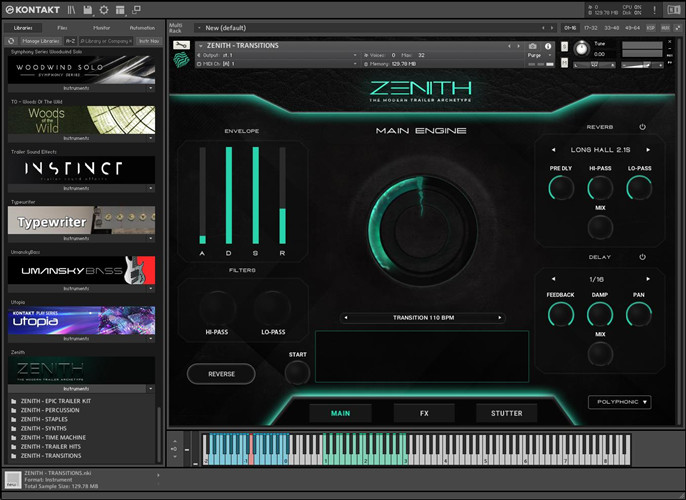686x500 pixels.
Task: Toggle the Delay power button
Action: click(643, 257)
